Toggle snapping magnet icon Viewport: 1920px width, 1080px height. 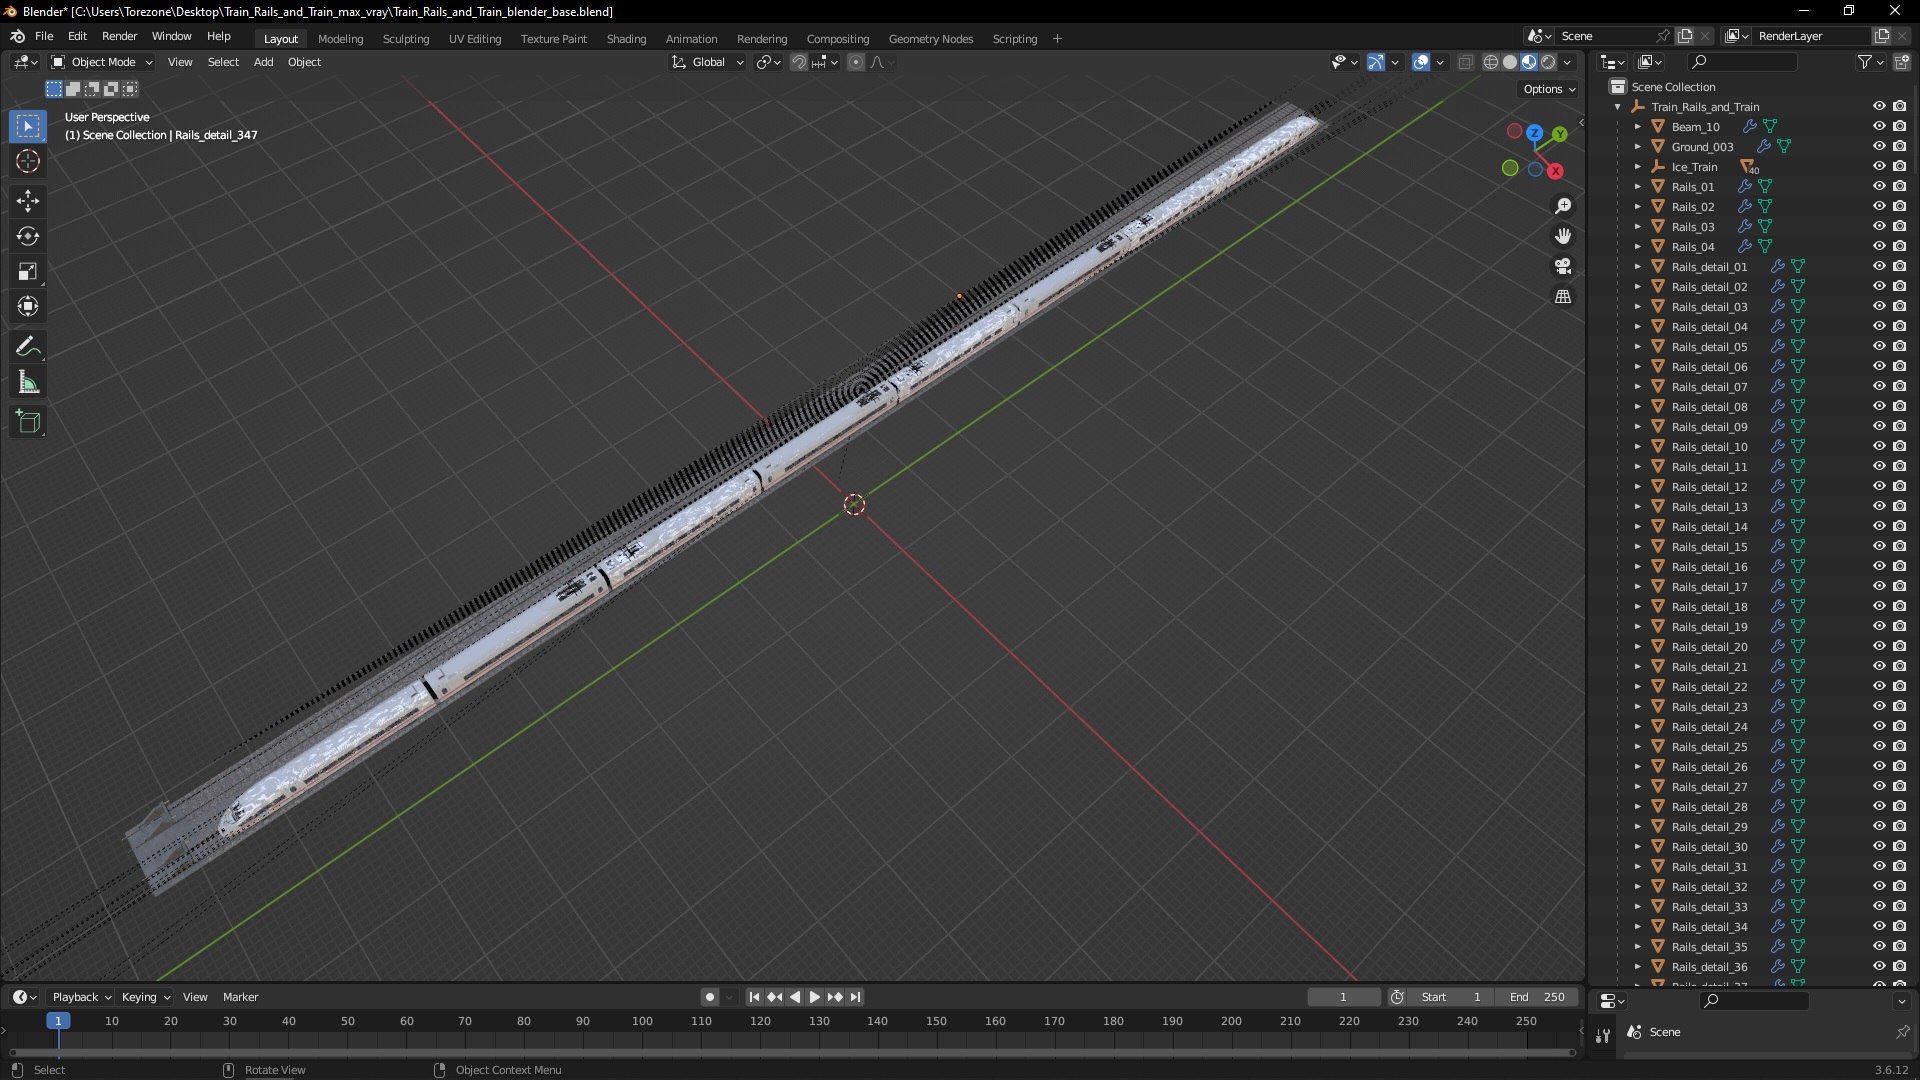[x=799, y=62]
